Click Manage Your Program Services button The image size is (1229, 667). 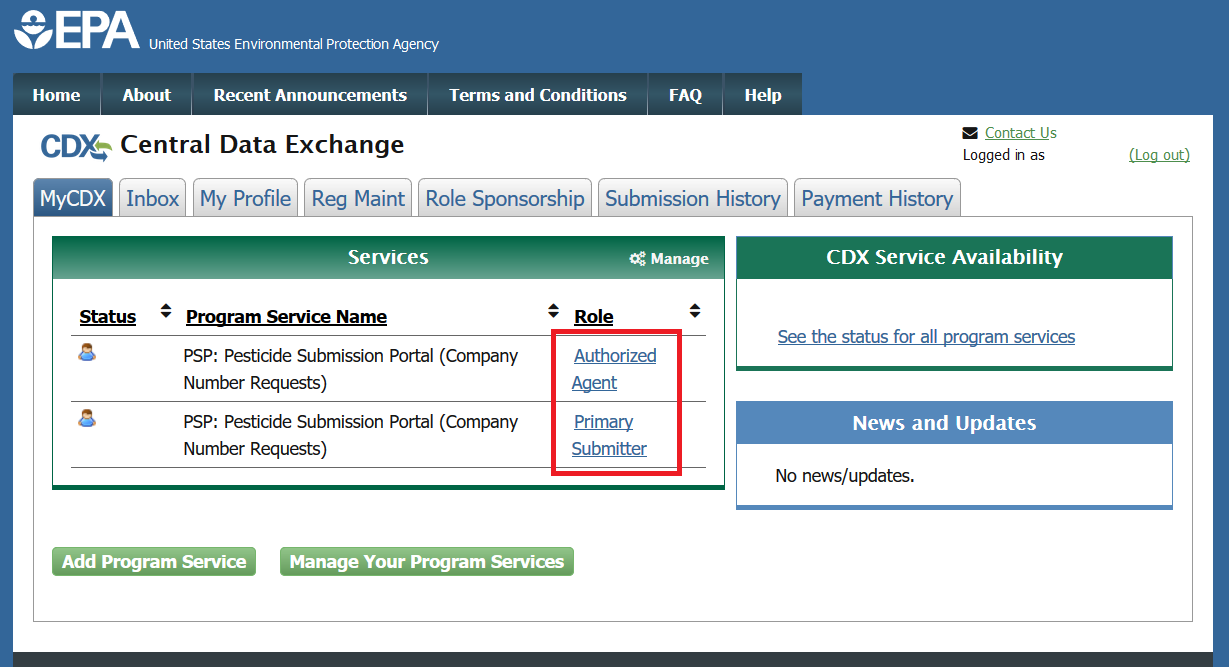426,562
